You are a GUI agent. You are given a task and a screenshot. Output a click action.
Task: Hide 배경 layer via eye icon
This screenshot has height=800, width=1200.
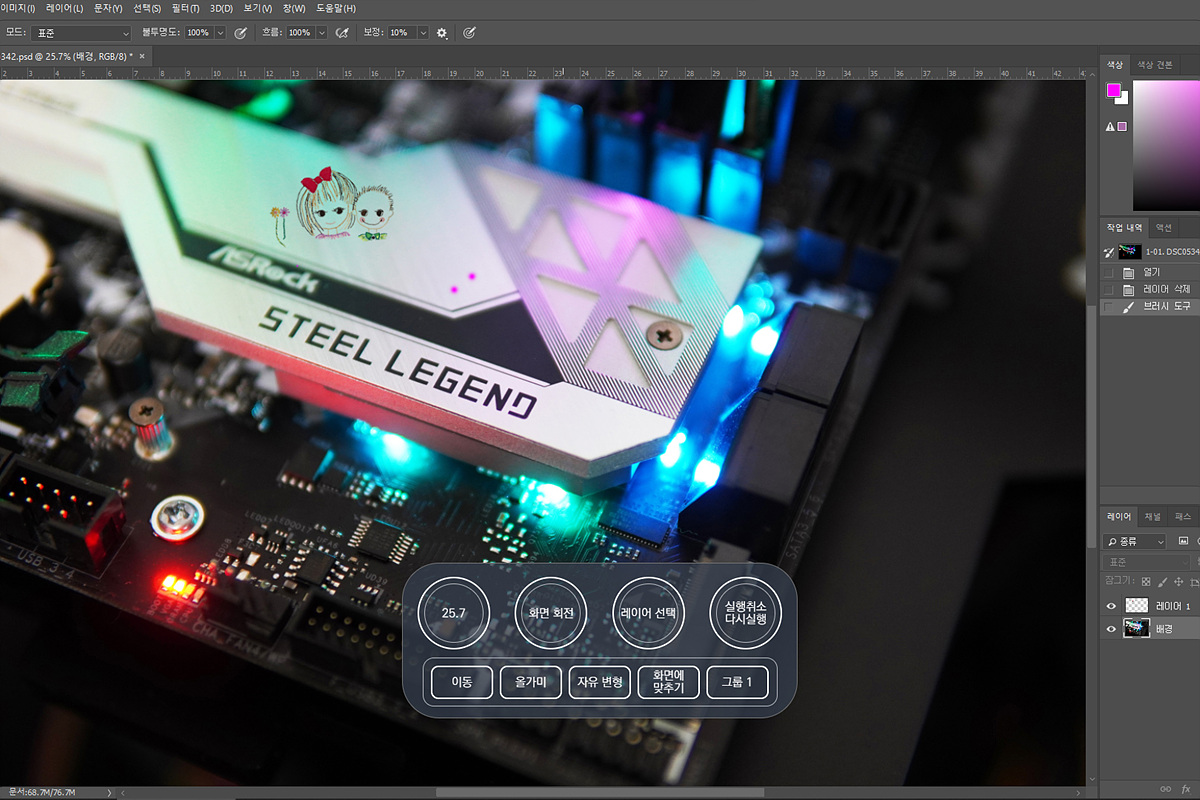click(1111, 629)
